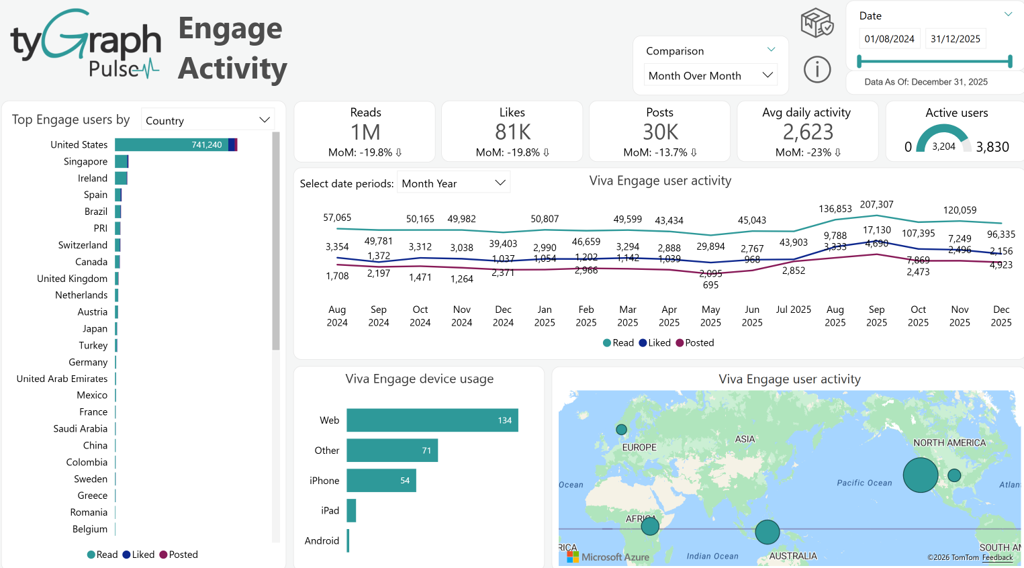Click Posts MoM -13.7% text
Screen dimensions: 1024x568
coord(660,152)
